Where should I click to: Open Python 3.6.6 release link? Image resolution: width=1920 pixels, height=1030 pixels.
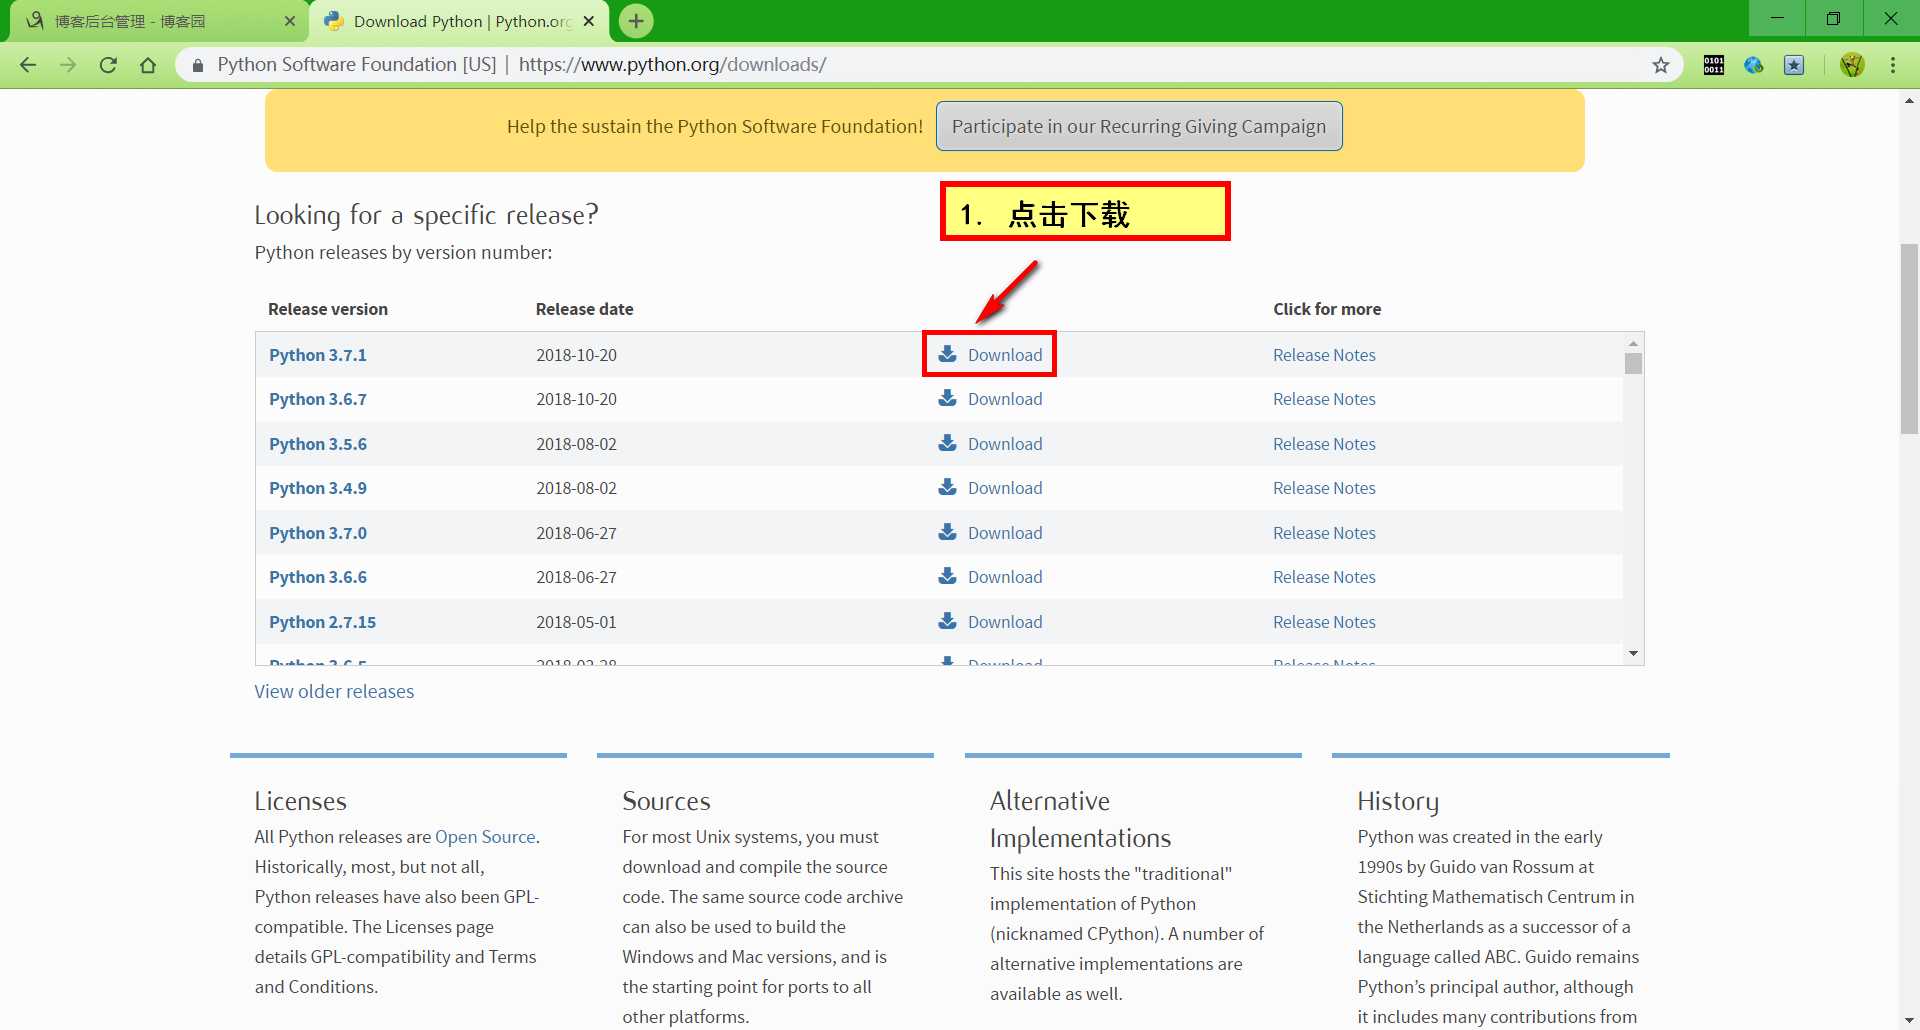click(x=318, y=577)
